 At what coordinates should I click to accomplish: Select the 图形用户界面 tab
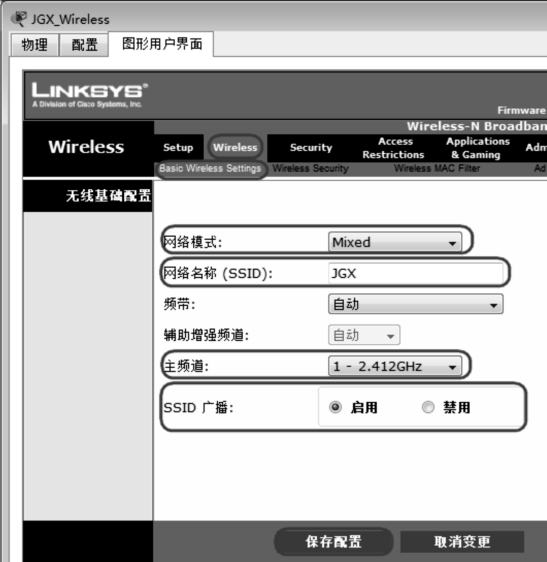(x=162, y=44)
